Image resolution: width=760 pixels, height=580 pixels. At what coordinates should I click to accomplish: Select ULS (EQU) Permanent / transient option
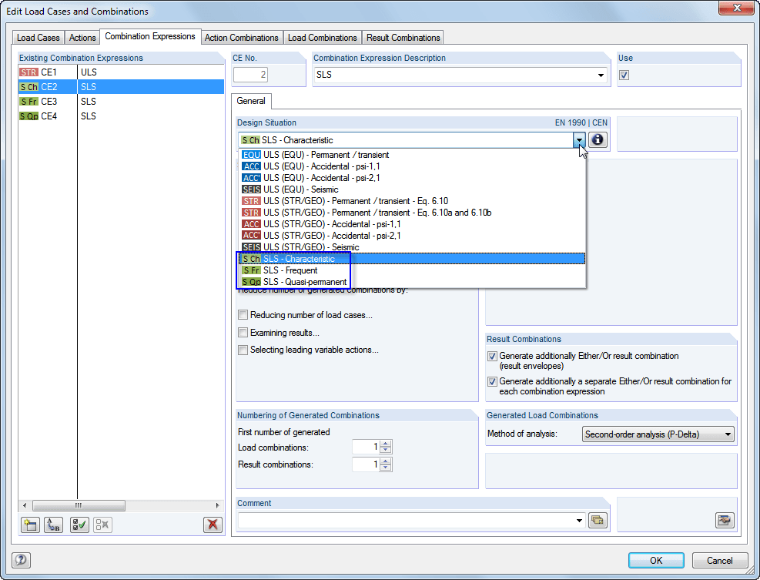tap(412, 155)
